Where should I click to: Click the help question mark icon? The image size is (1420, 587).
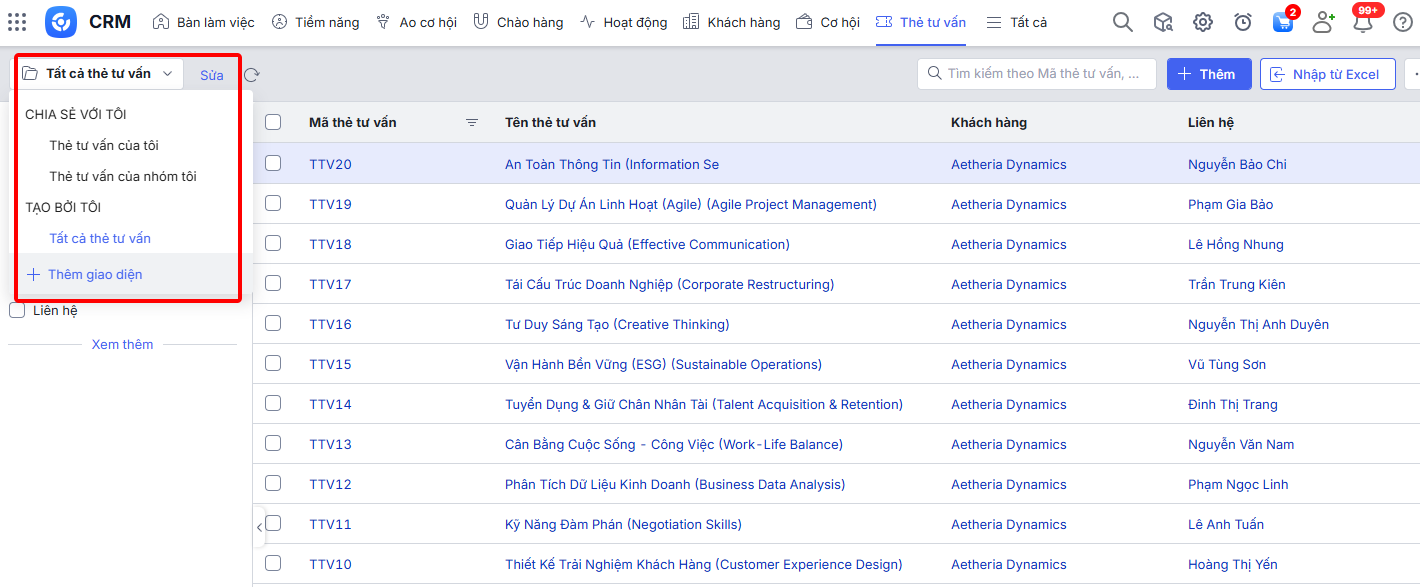[1403, 22]
